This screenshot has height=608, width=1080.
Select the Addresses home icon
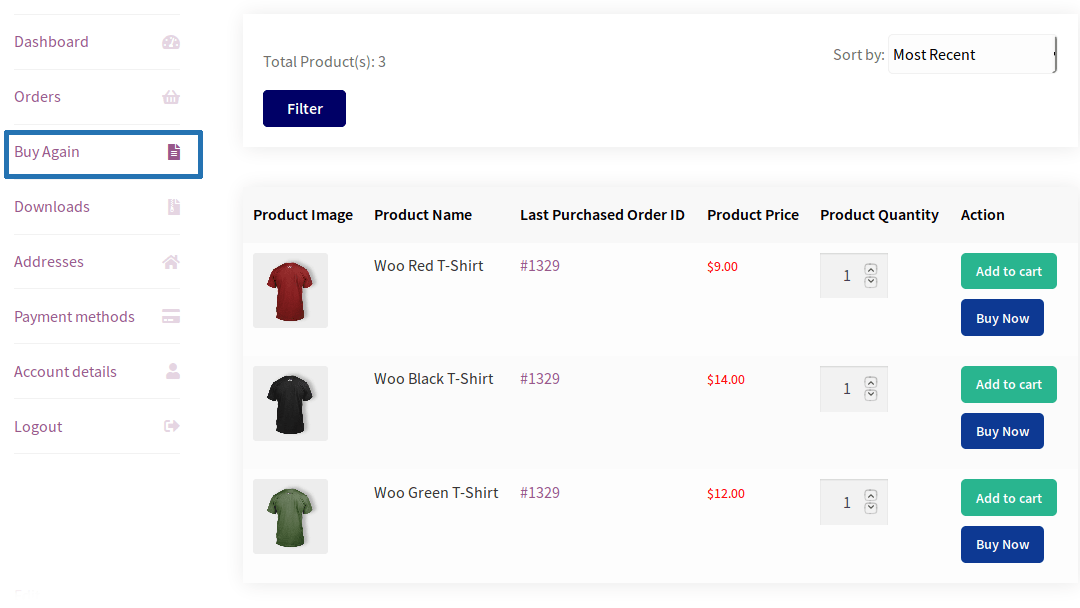tap(170, 261)
